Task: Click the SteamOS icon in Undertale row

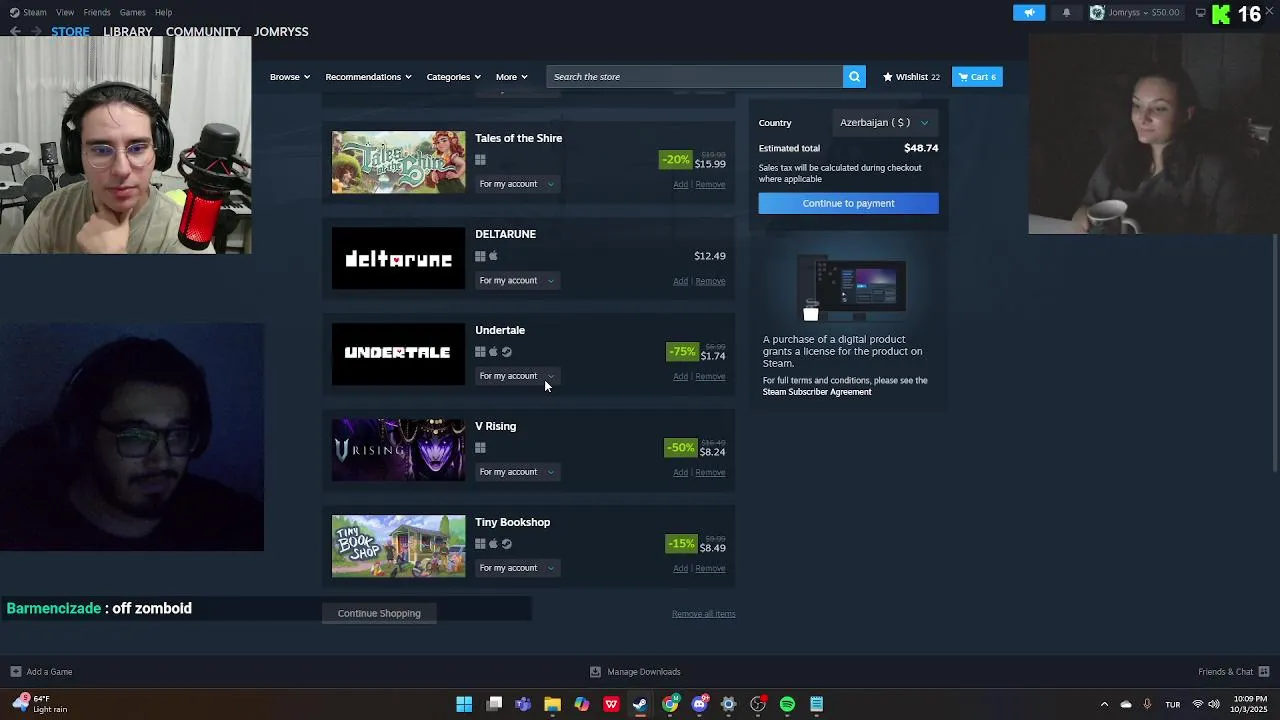Action: tap(506, 352)
